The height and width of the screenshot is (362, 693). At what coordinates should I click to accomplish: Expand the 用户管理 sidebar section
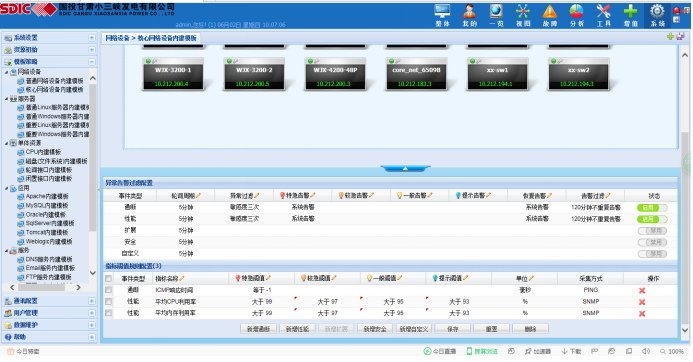pyautogui.click(x=92, y=313)
